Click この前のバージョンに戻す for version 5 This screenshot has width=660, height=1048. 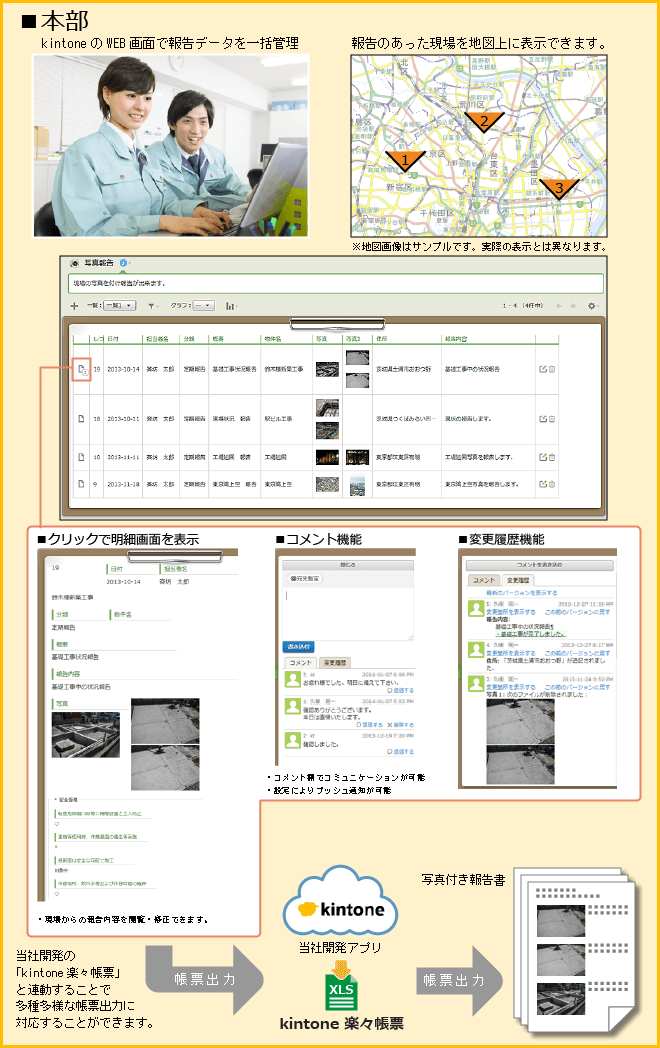point(576,612)
